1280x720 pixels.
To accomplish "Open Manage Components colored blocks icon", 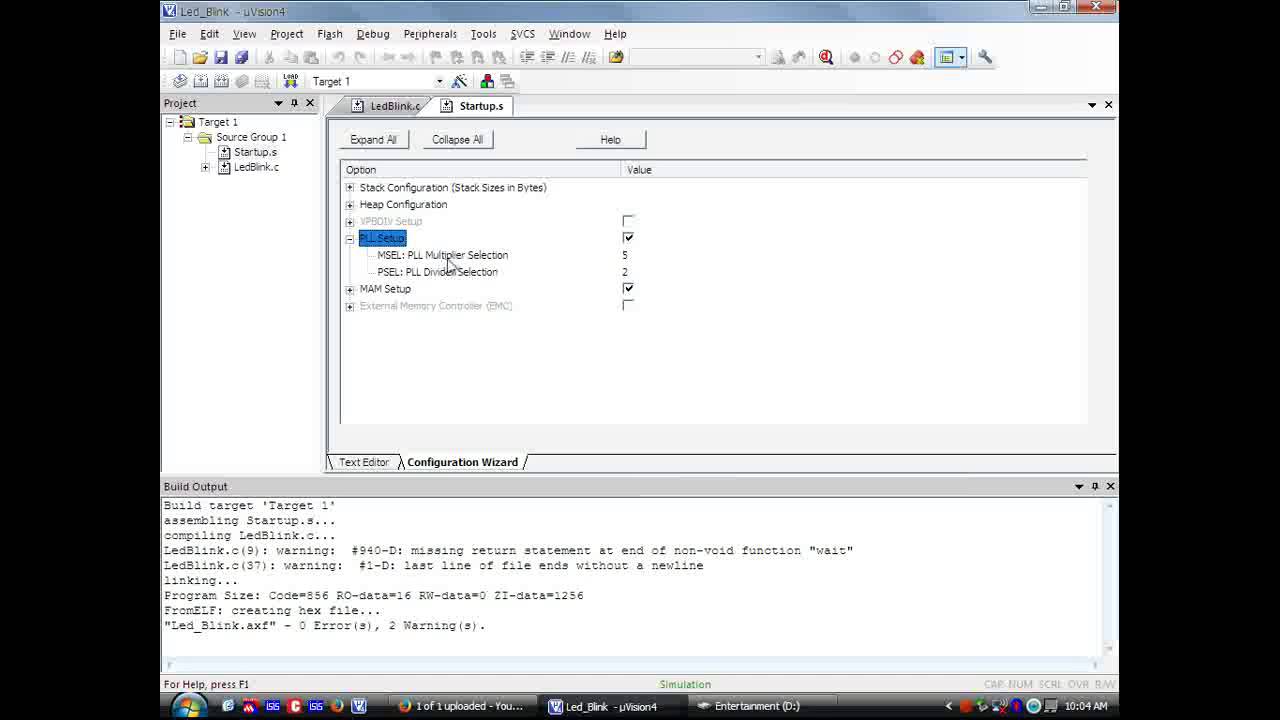I will (487, 81).
